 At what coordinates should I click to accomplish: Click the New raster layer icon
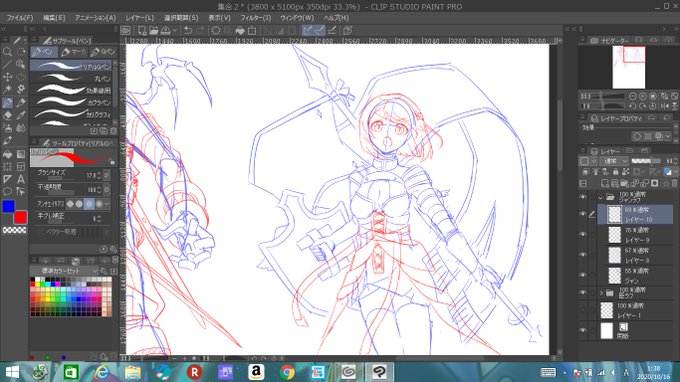(605, 183)
